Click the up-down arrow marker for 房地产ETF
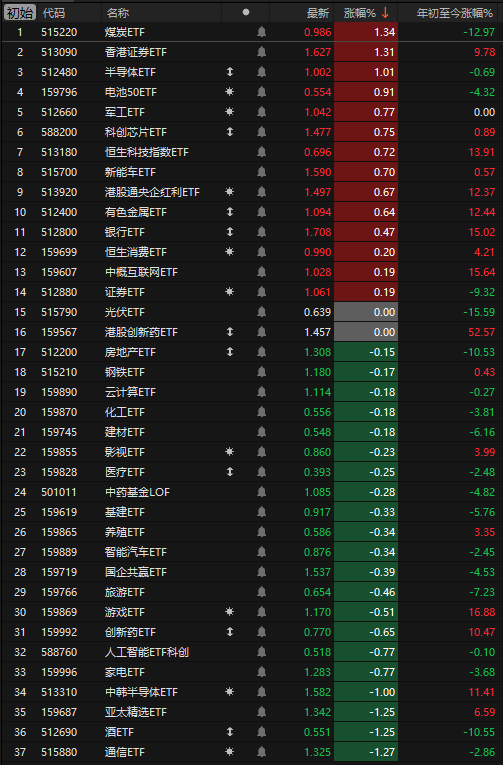 point(230,352)
